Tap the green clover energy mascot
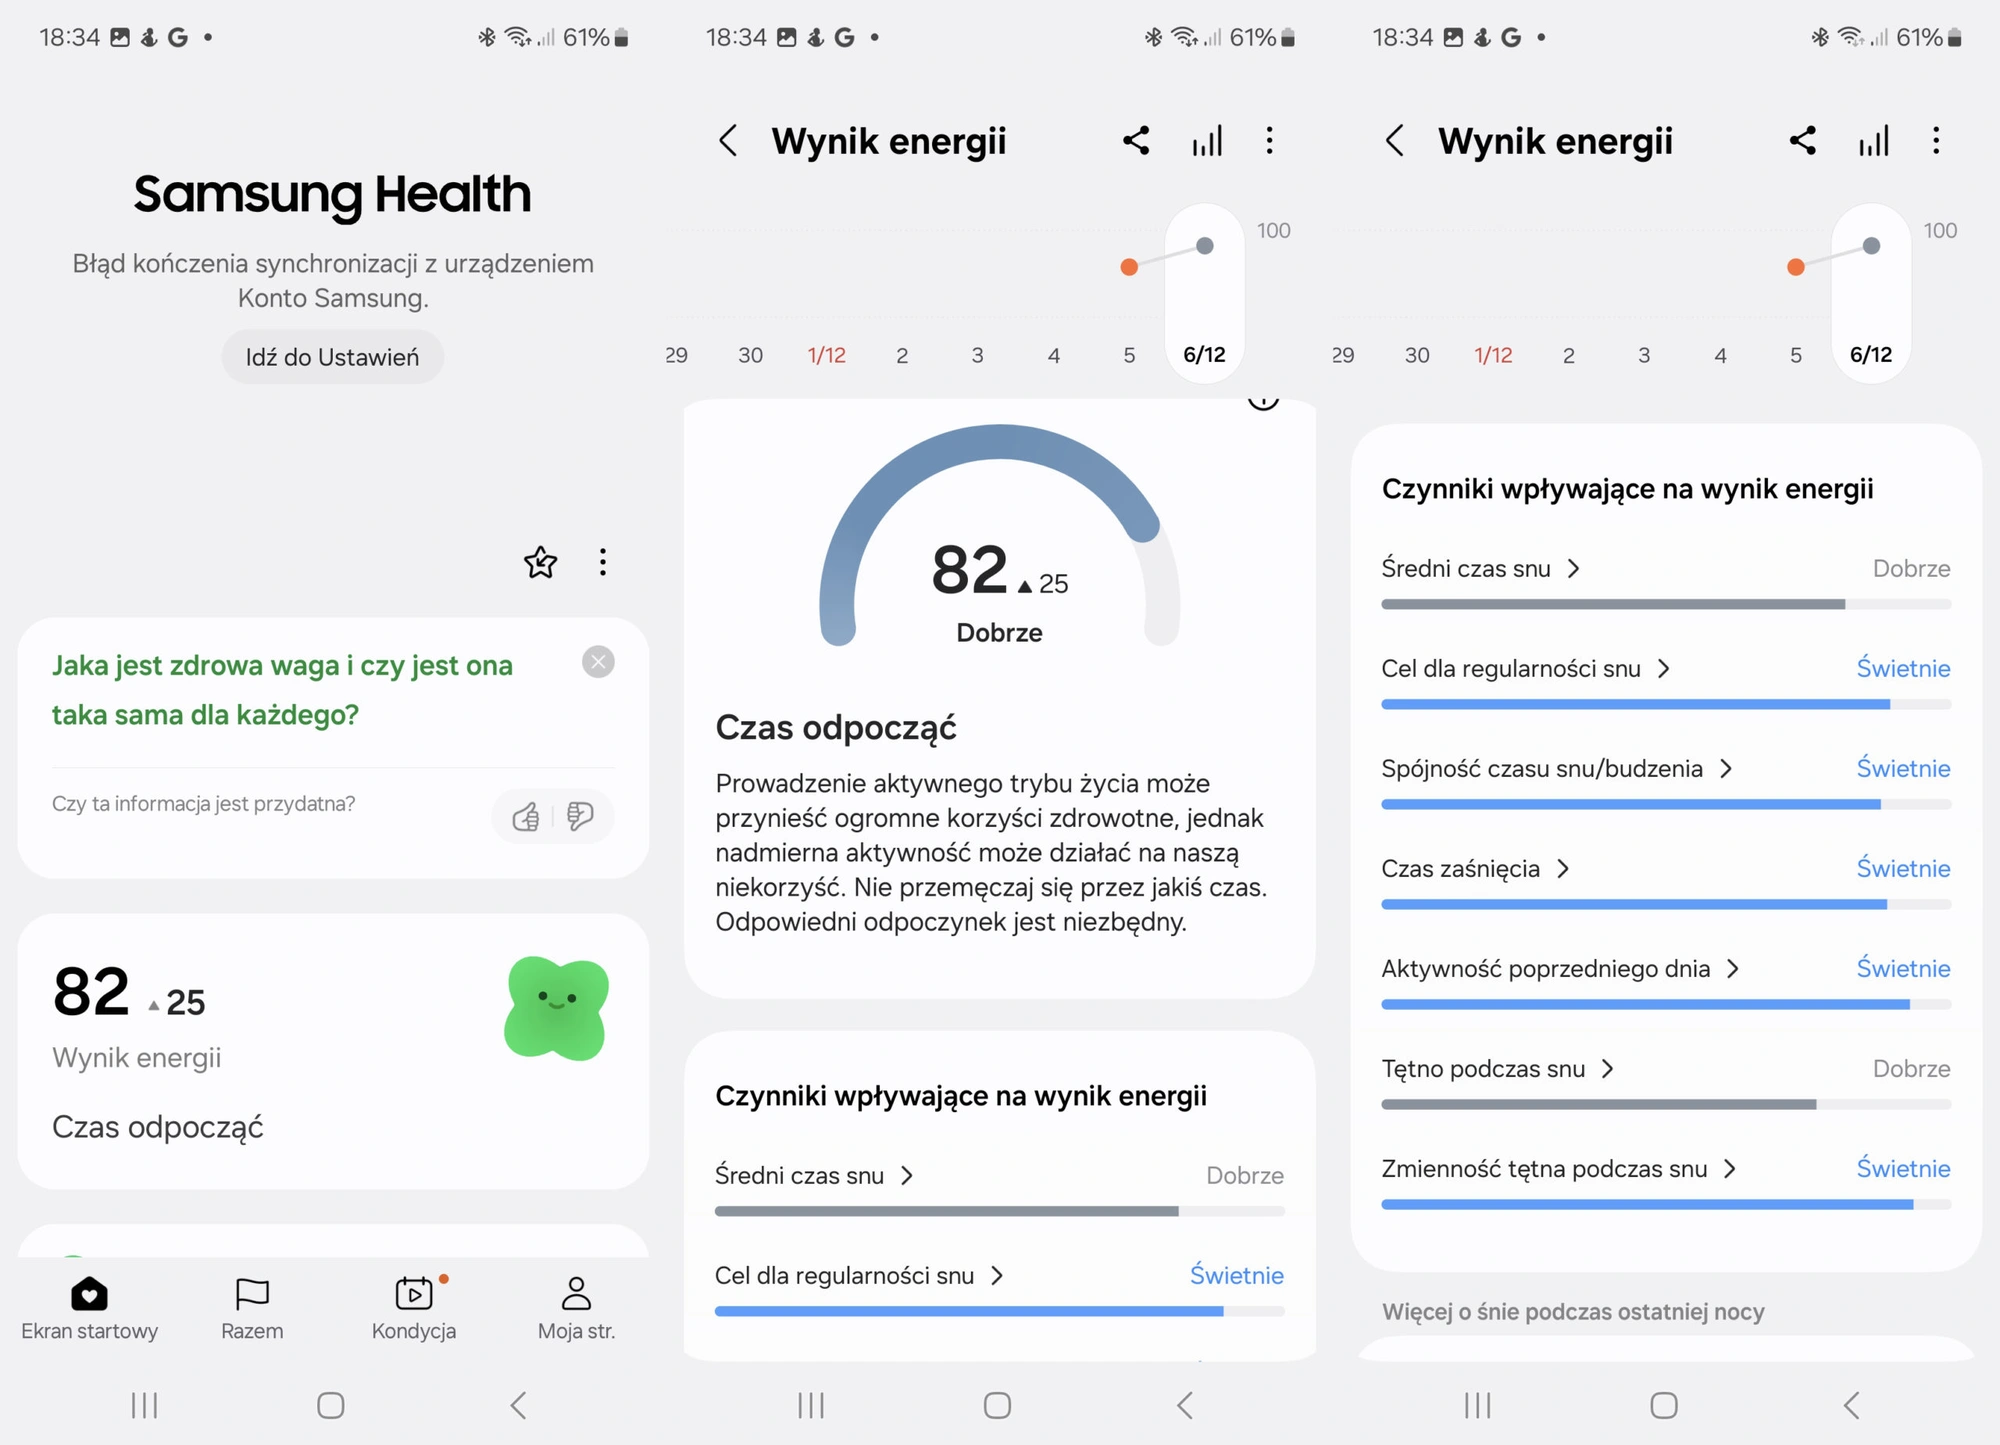Viewport: 2000px width, 1445px height. [x=556, y=1008]
